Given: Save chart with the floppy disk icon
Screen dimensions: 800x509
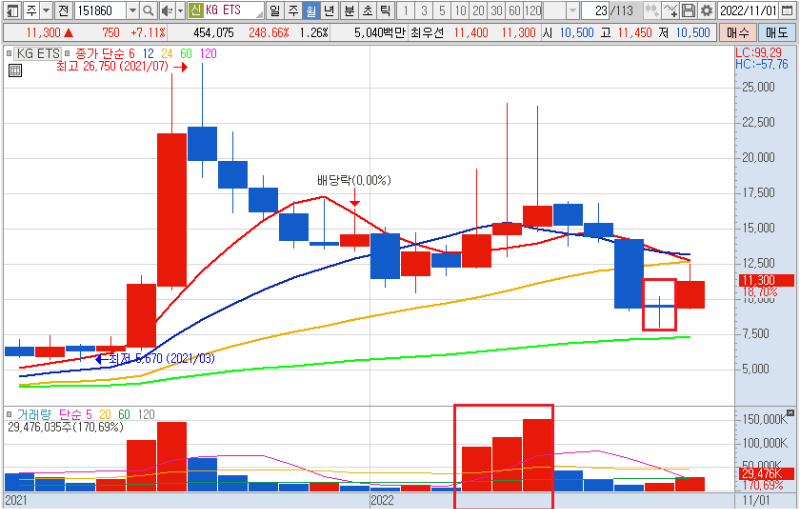Looking at the screenshot, I should click(x=688, y=10).
